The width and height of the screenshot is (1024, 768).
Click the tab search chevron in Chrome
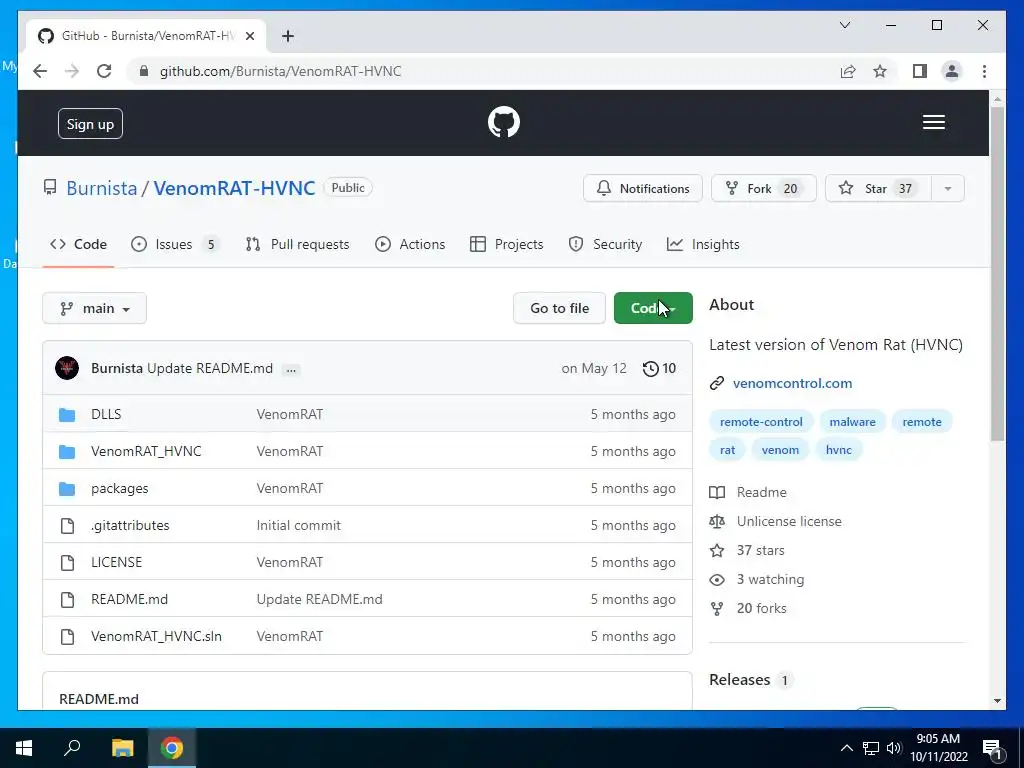[844, 25]
